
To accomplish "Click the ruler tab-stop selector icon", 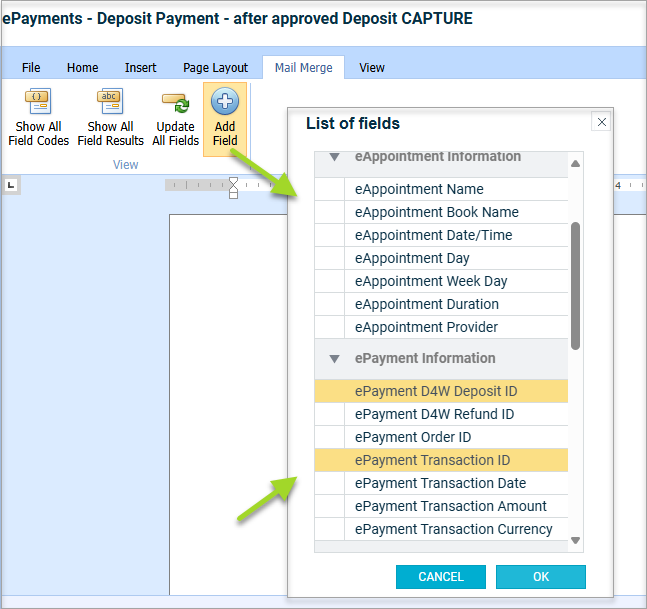I will (x=10, y=184).
